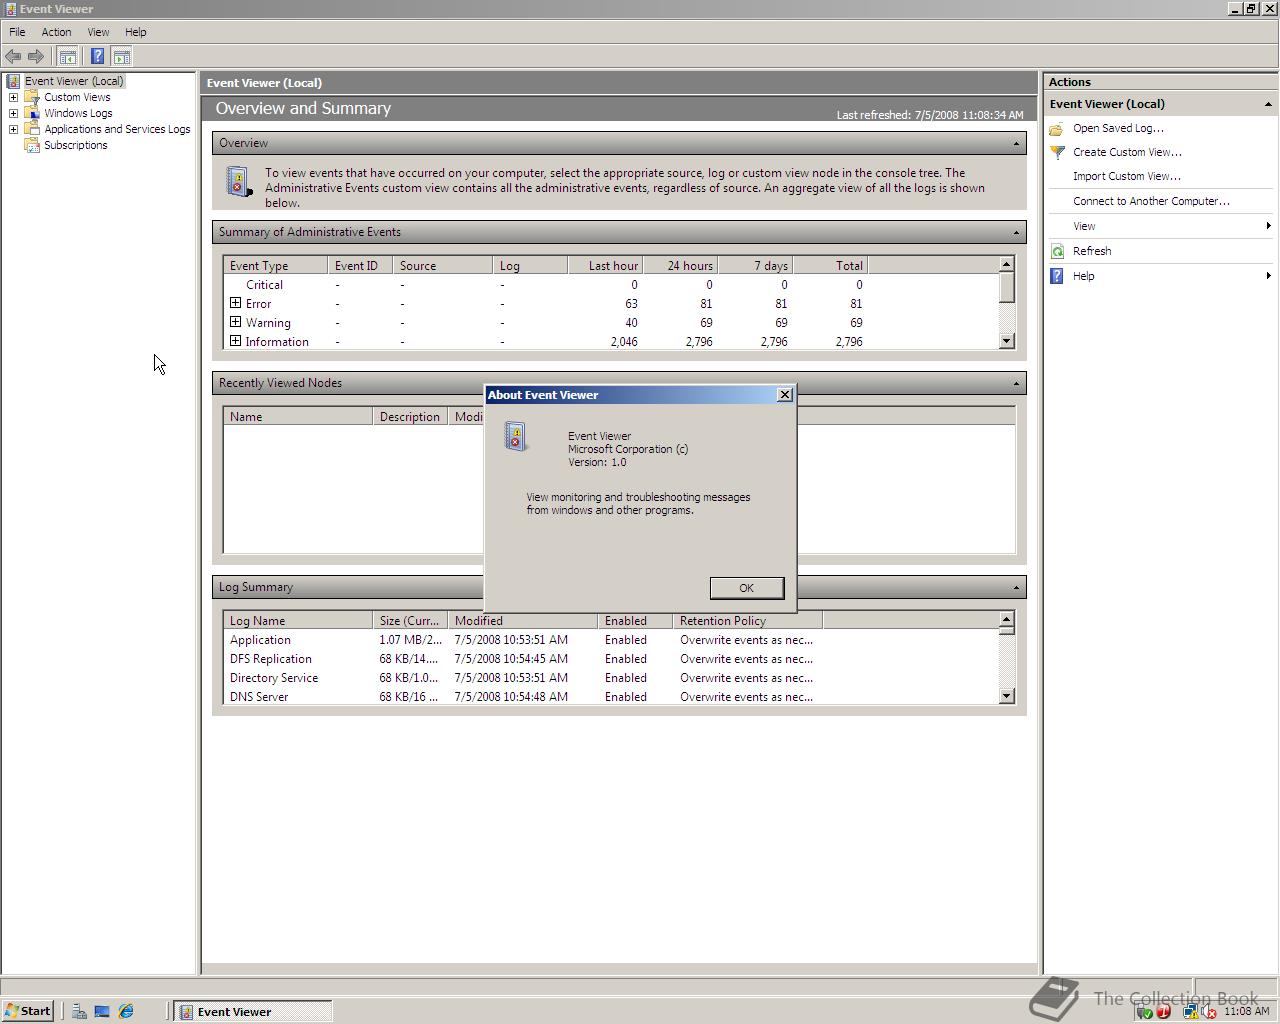Expand the Warning event type row
Screen dimensions: 1280x1024
235,322
